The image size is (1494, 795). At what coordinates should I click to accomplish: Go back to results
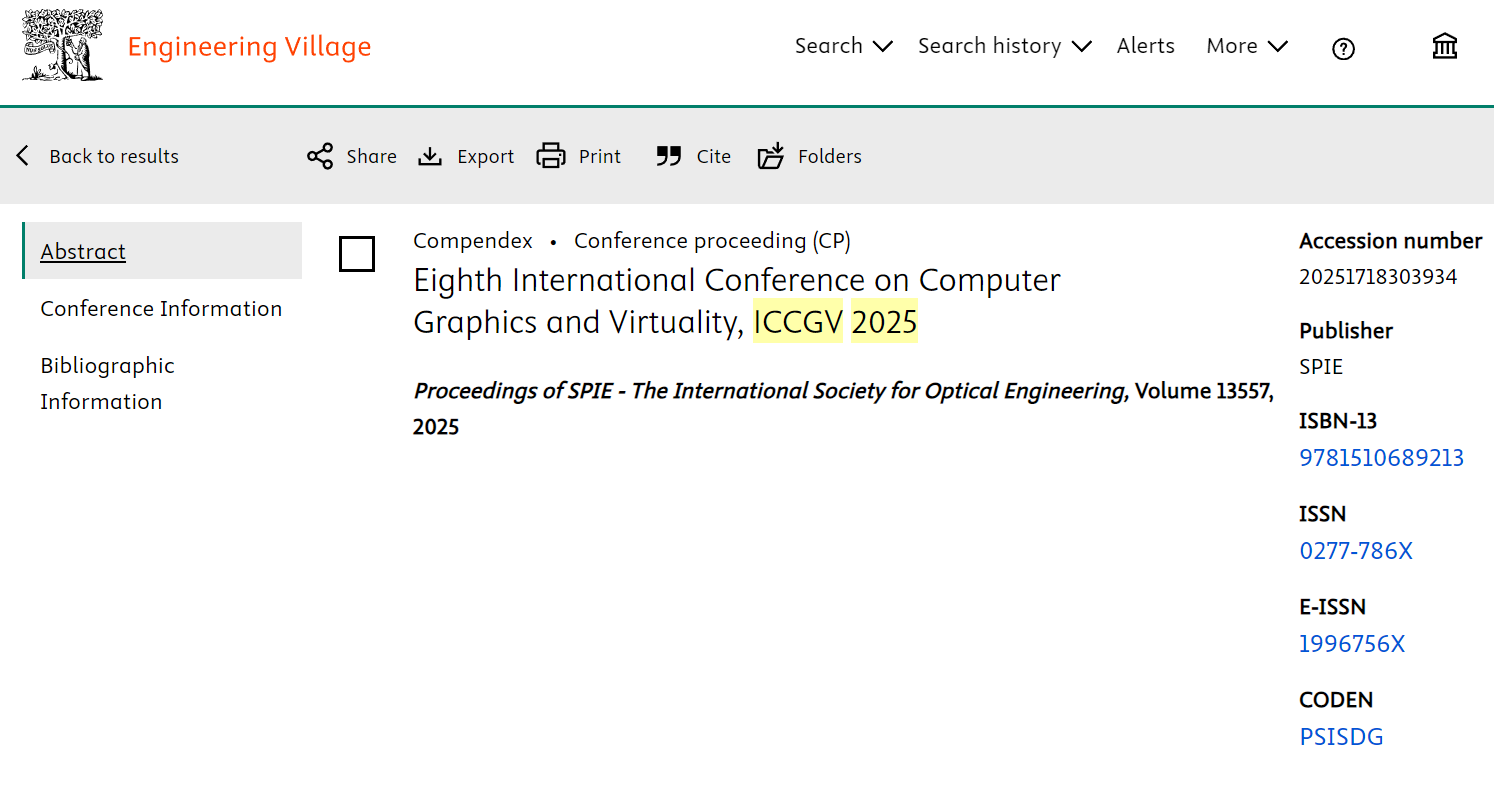(98, 156)
